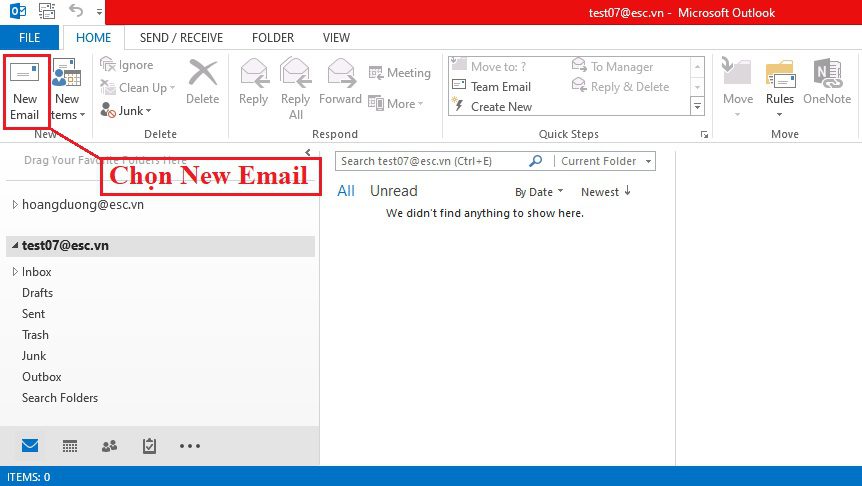
Task: Open the Junk folder in folder list
Action: click(34, 356)
